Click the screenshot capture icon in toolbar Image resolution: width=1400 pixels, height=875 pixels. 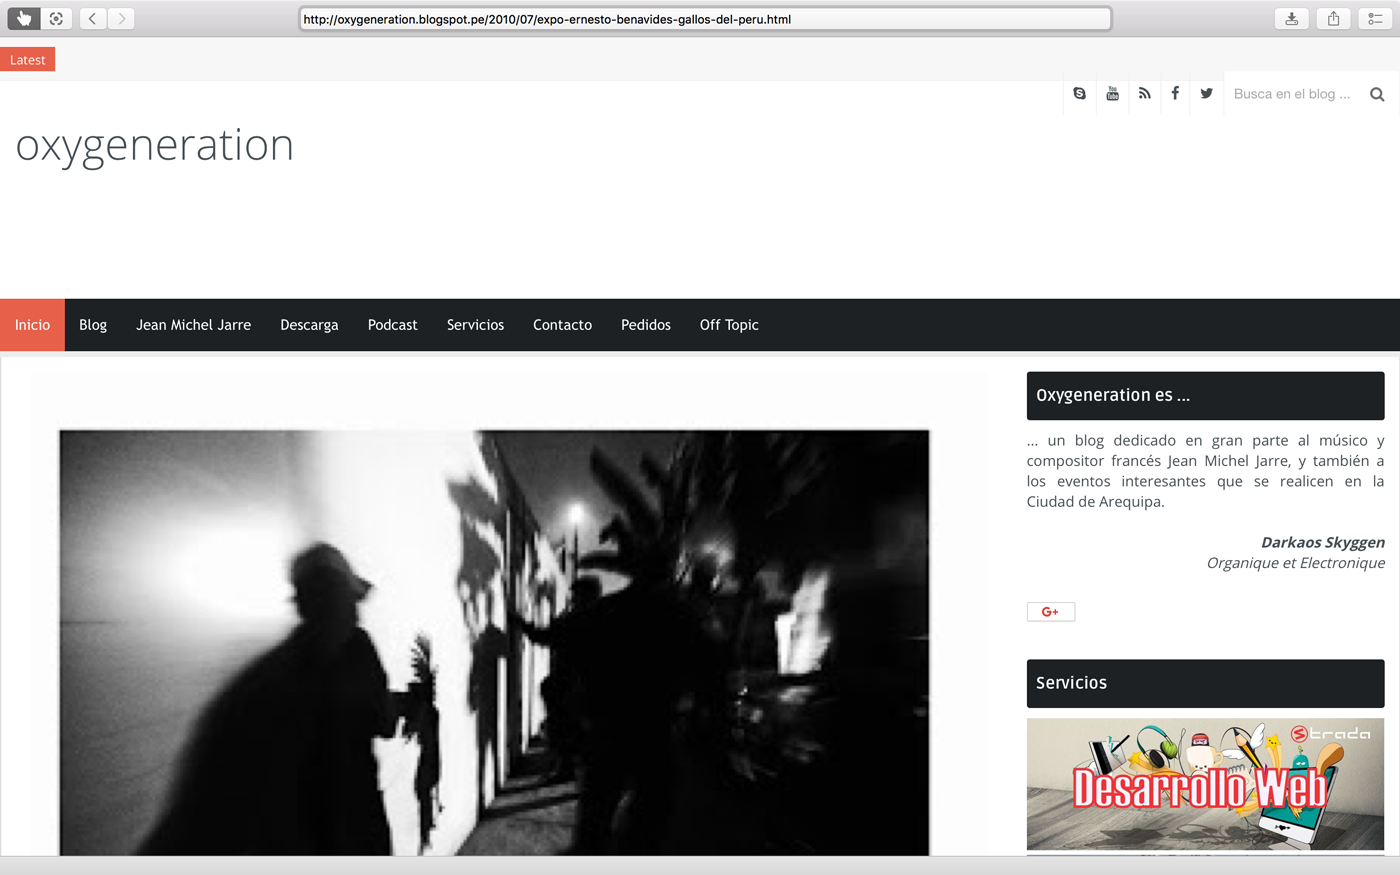(x=57, y=18)
